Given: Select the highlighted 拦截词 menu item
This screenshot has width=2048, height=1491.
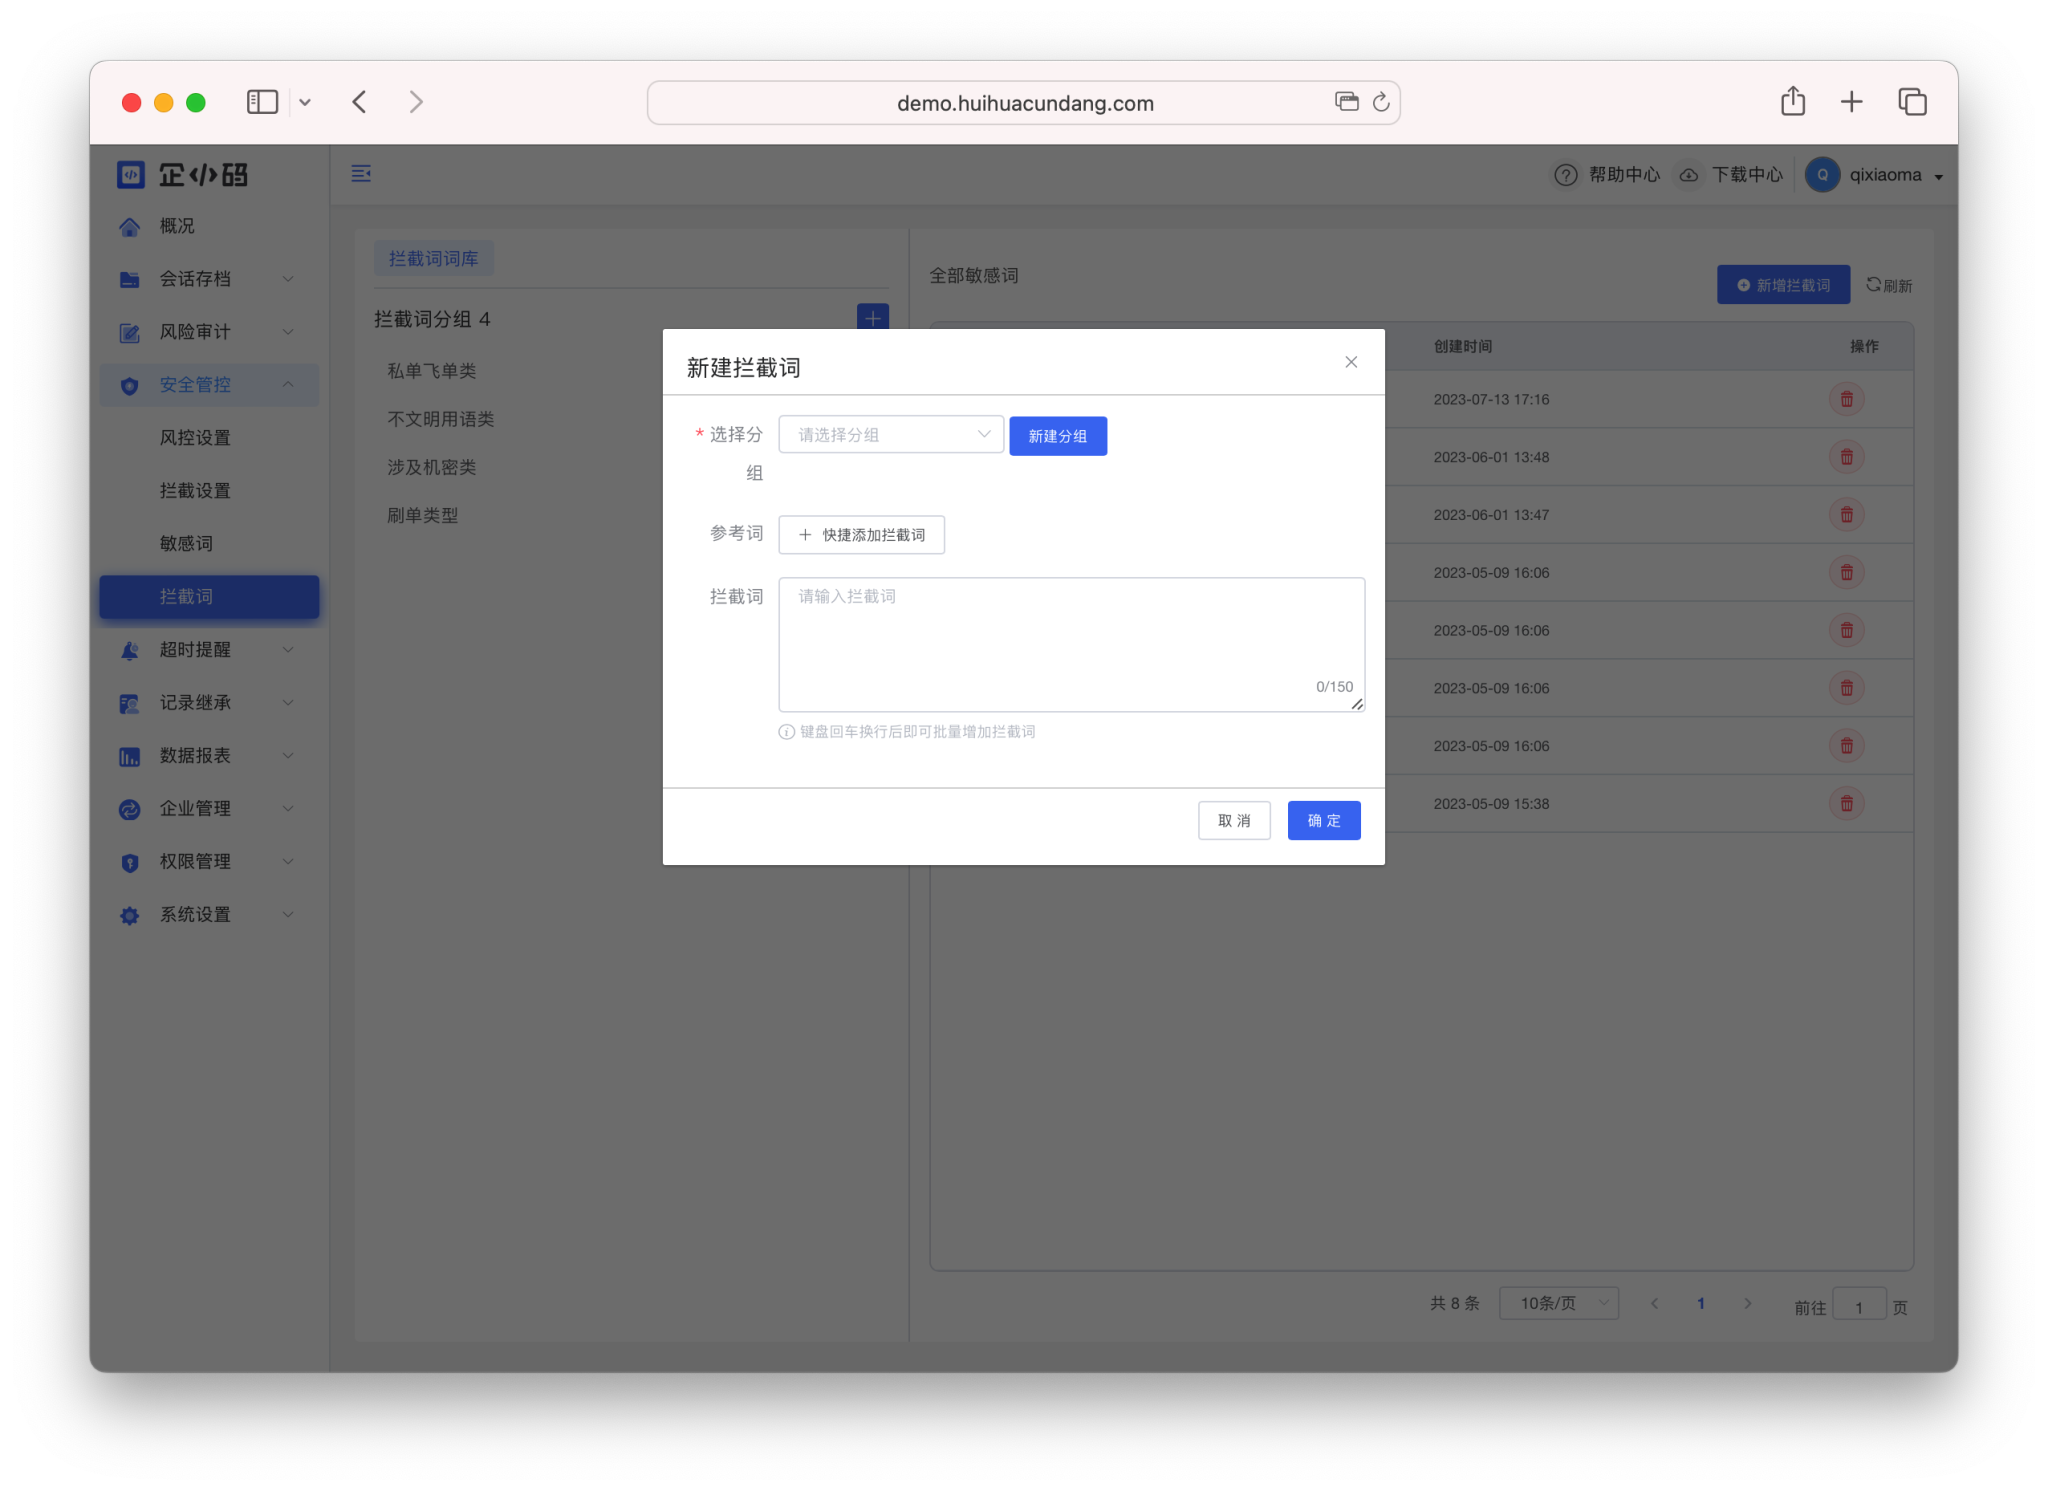Looking at the screenshot, I should [x=209, y=597].
